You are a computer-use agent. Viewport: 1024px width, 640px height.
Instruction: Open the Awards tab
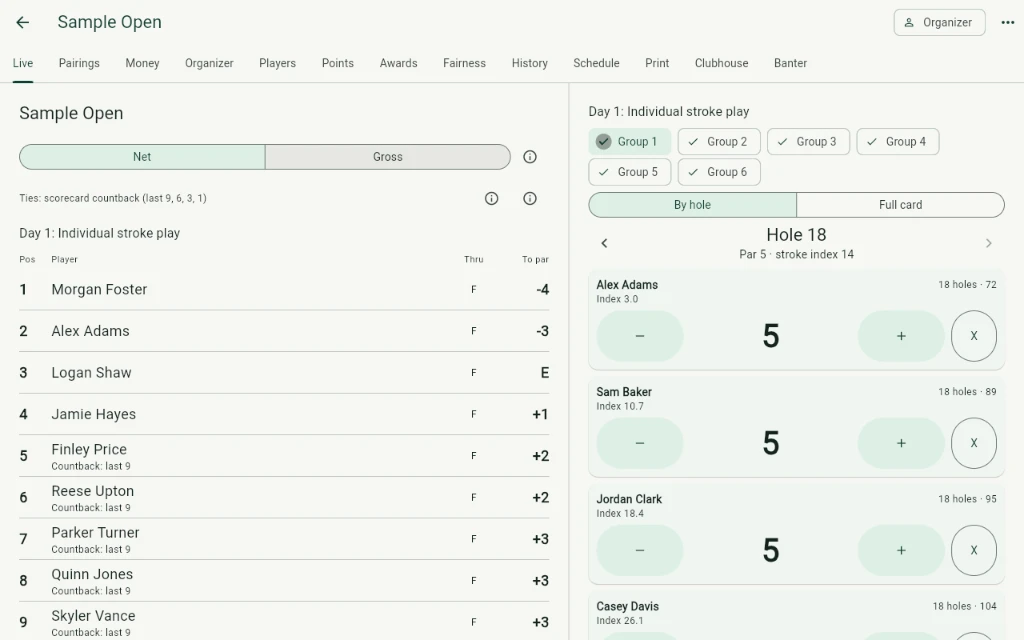tap(398, 63)
